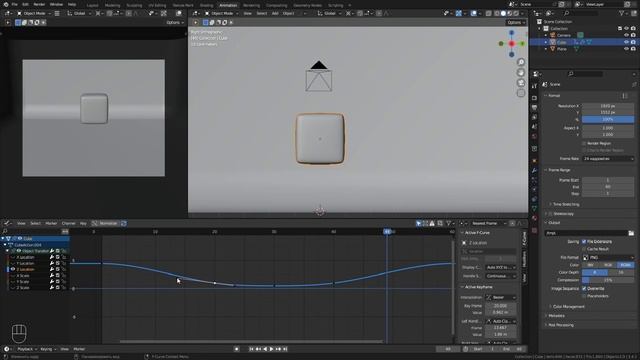The image size is (640, 360).
Task: Click the outliner filter funnel icon
Action: click(x=622, y=13)
